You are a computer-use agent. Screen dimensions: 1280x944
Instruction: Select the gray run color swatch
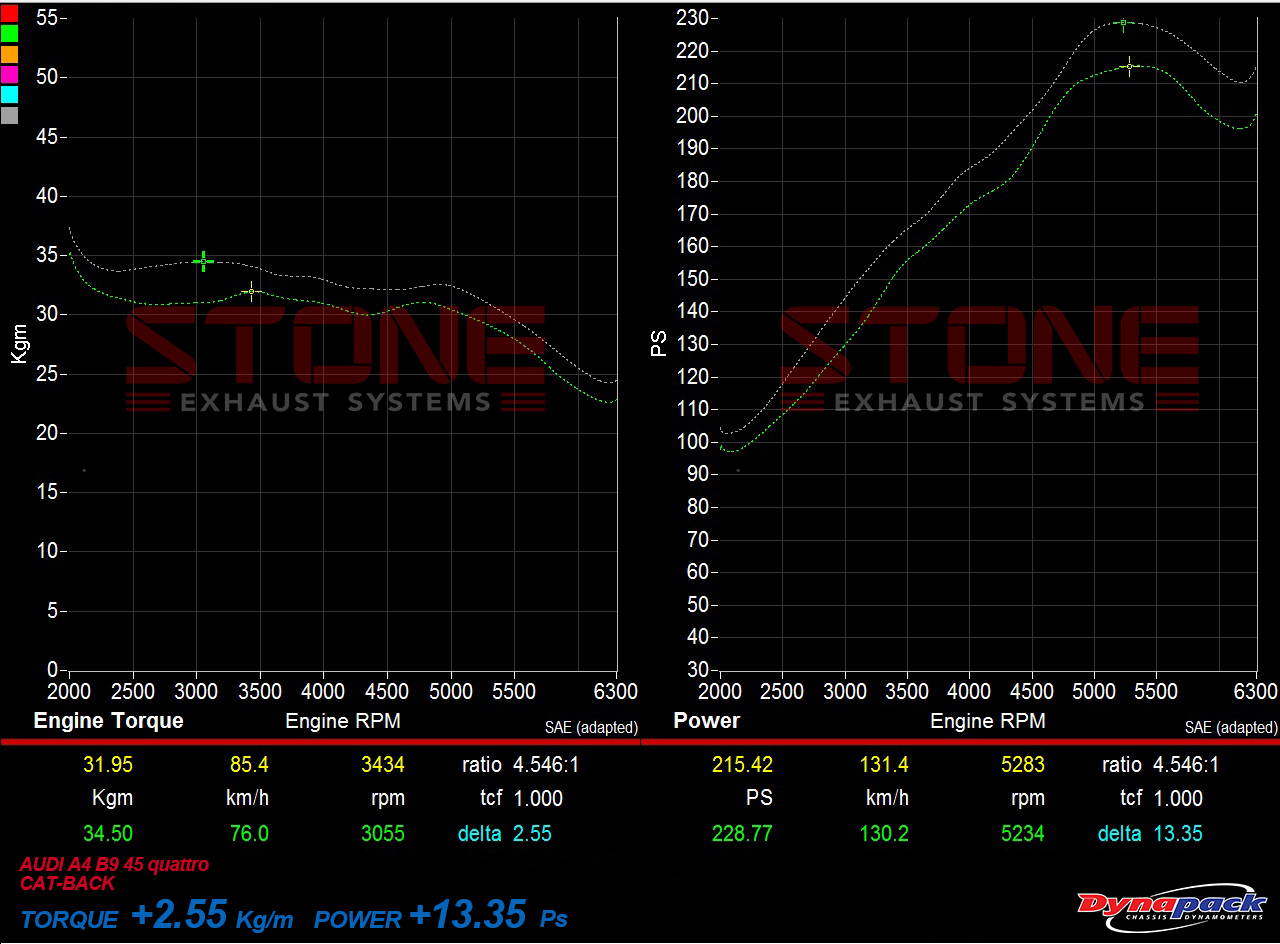click(9, 115)
